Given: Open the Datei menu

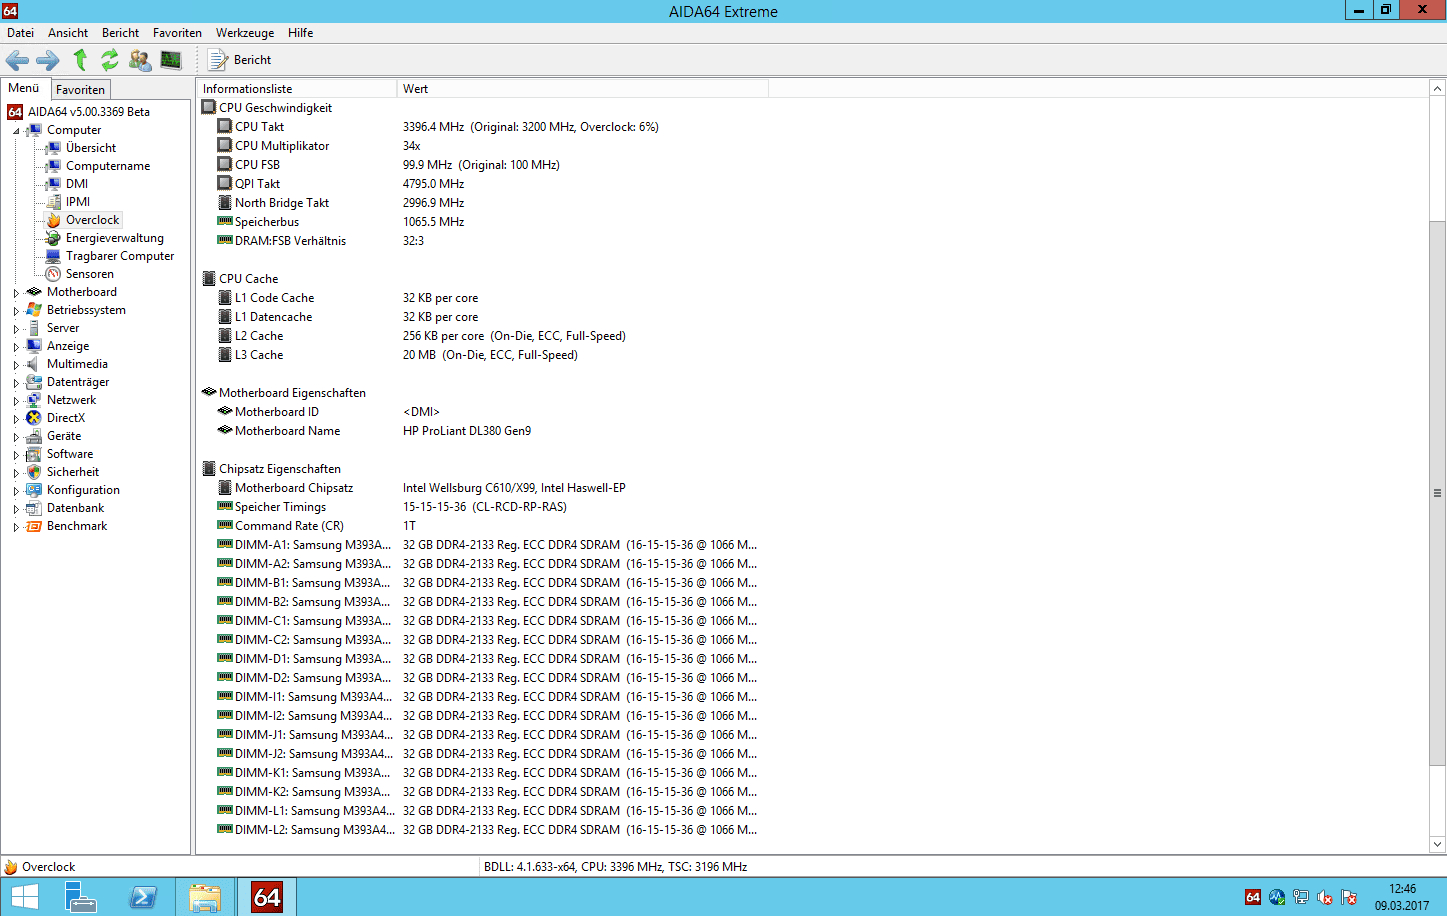Looking at the screenshot, I should click(20, 33).
